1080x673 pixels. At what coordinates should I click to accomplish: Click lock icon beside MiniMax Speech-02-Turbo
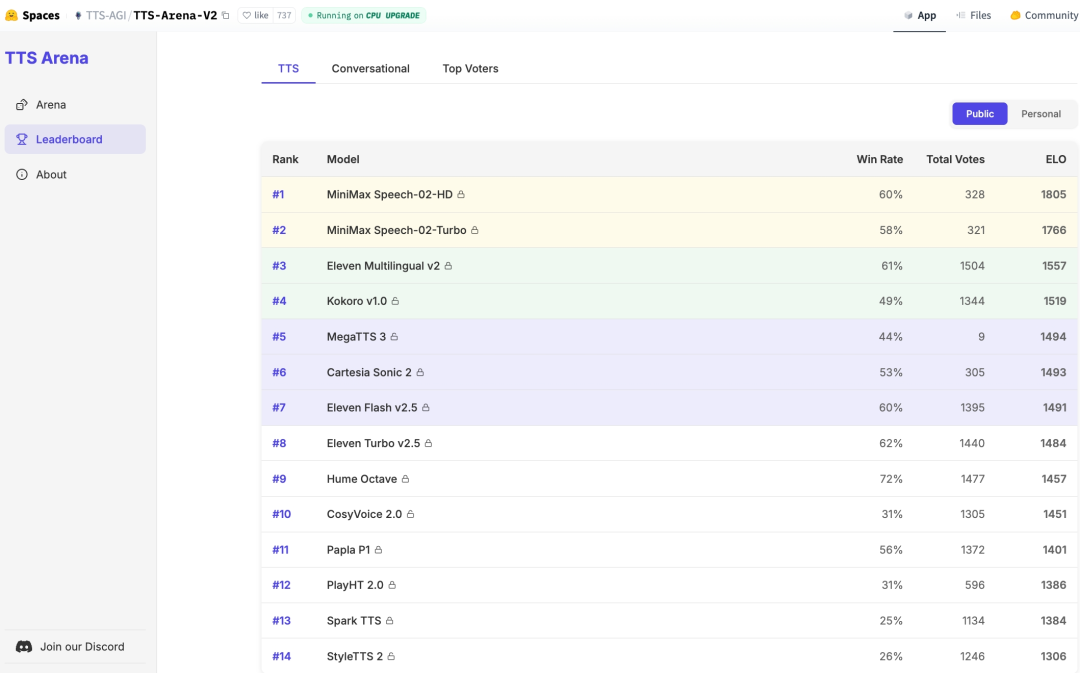pyautogui.click(x=475, y=230)
